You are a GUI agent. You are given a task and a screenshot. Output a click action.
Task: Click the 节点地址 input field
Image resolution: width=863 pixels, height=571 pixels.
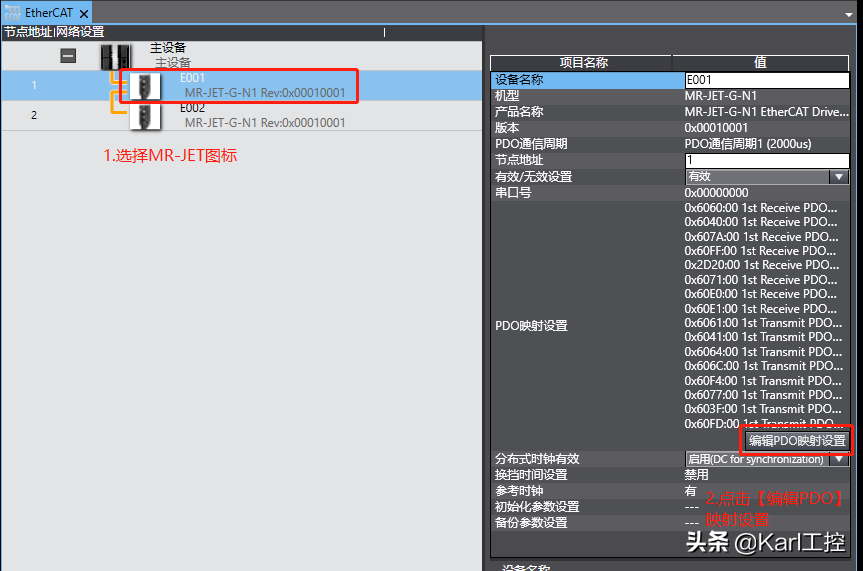point(766,160)
